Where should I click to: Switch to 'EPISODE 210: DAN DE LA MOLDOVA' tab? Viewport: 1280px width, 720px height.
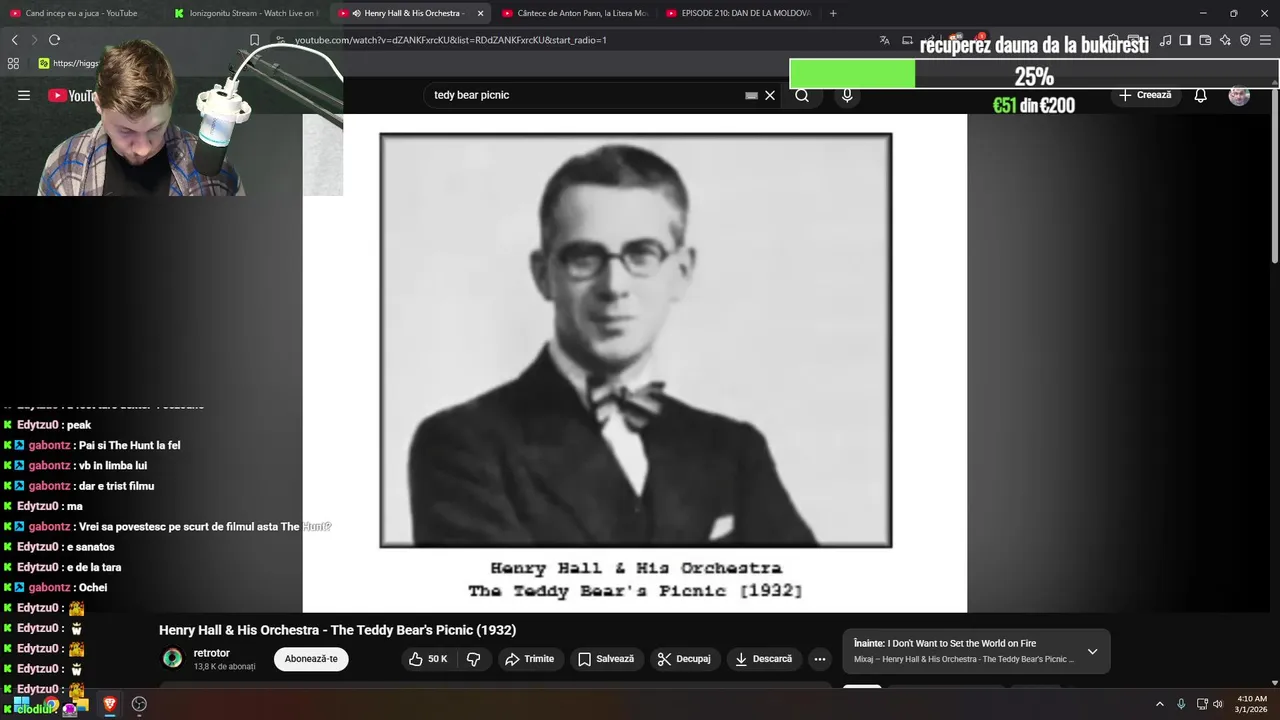click(x=738, y=13)
